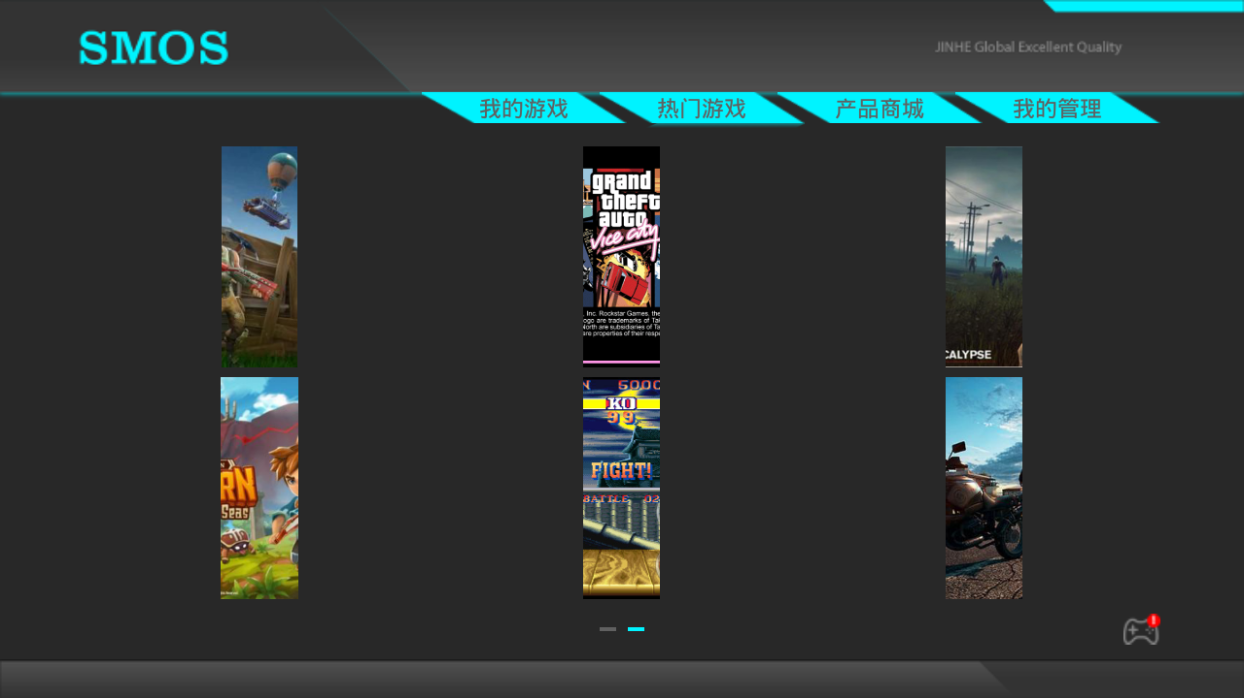Open the 我的游戏 tab
The image size is (1244, 698).
point(523,108)
